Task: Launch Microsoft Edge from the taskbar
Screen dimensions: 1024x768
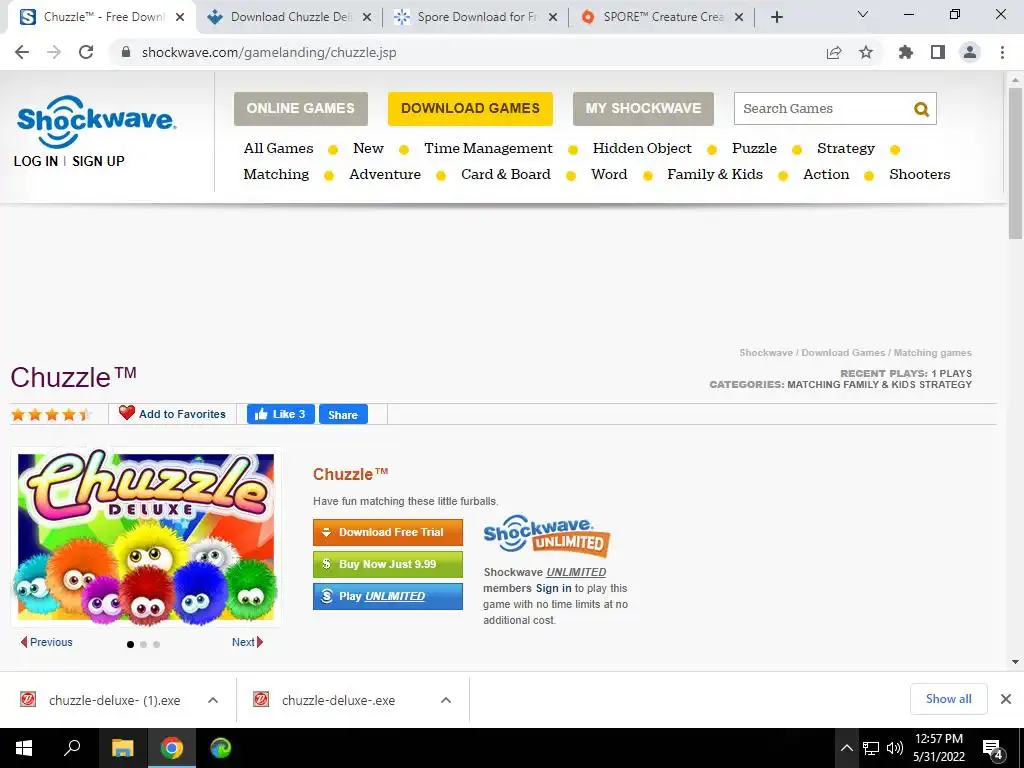Action: (x=221, y=748)
